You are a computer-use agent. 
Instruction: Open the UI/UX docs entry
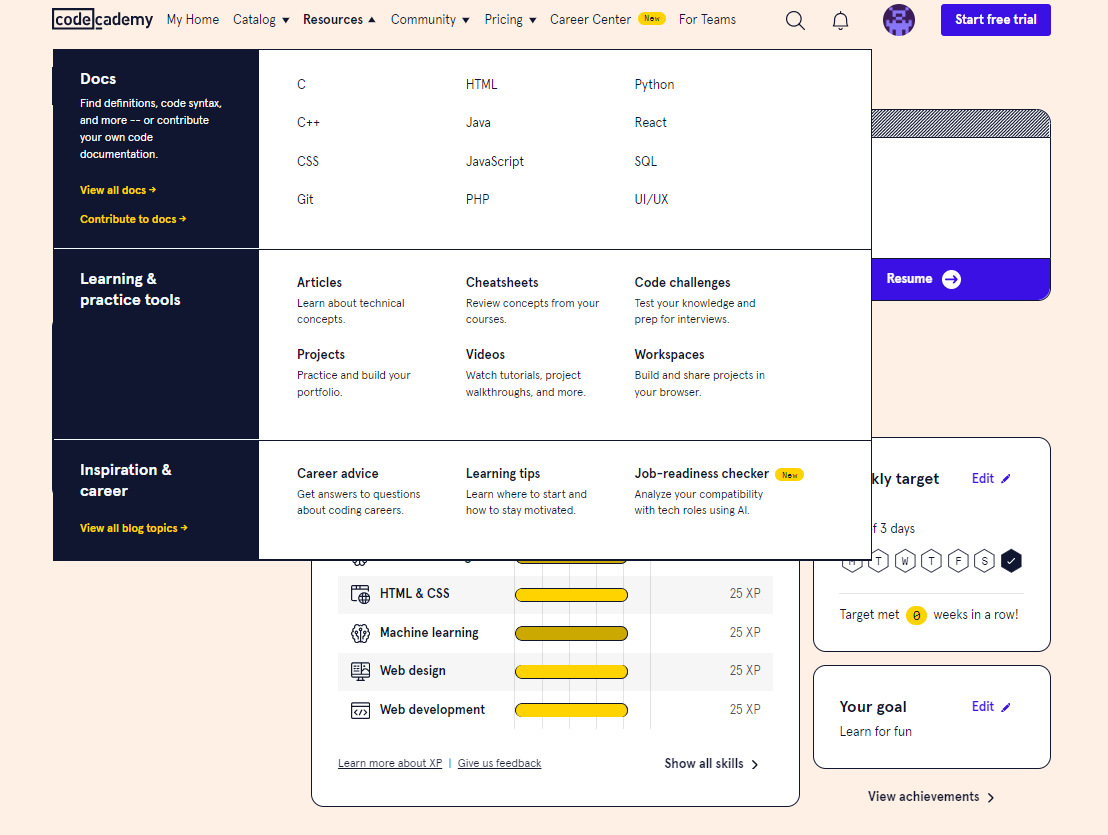pyautogui.click(x=651, y=199)
